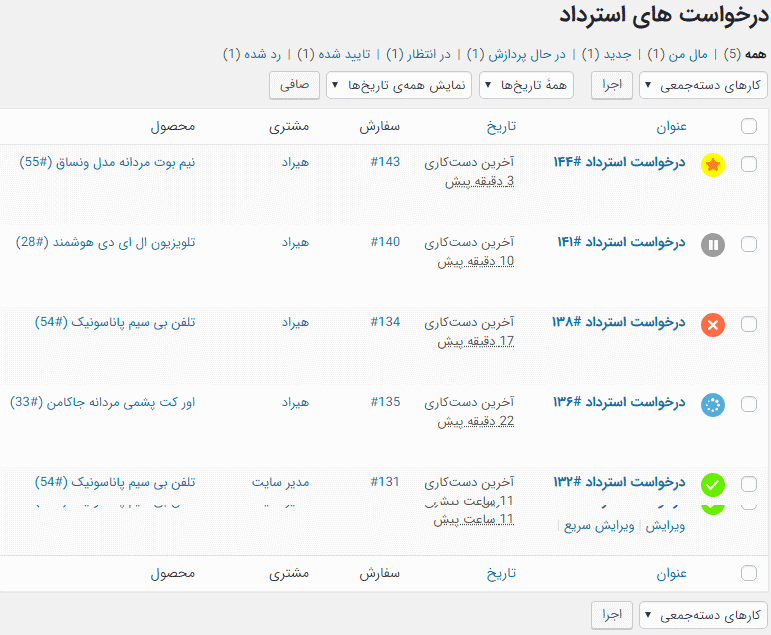Click the yellow star status icon for refund #144

pos(712,165)
